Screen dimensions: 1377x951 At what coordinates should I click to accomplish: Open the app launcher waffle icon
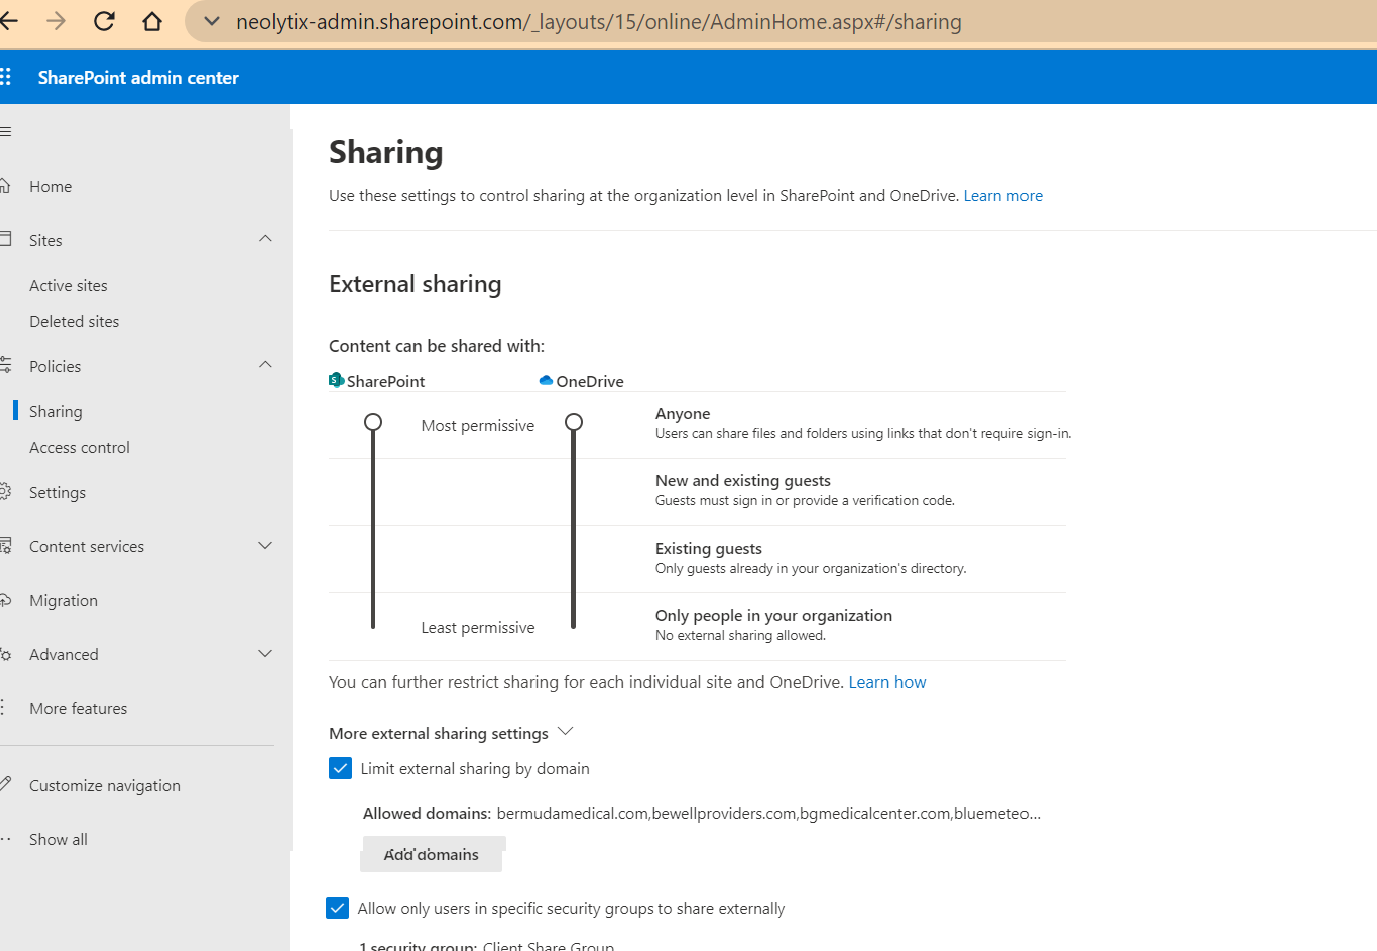point(6,77)
